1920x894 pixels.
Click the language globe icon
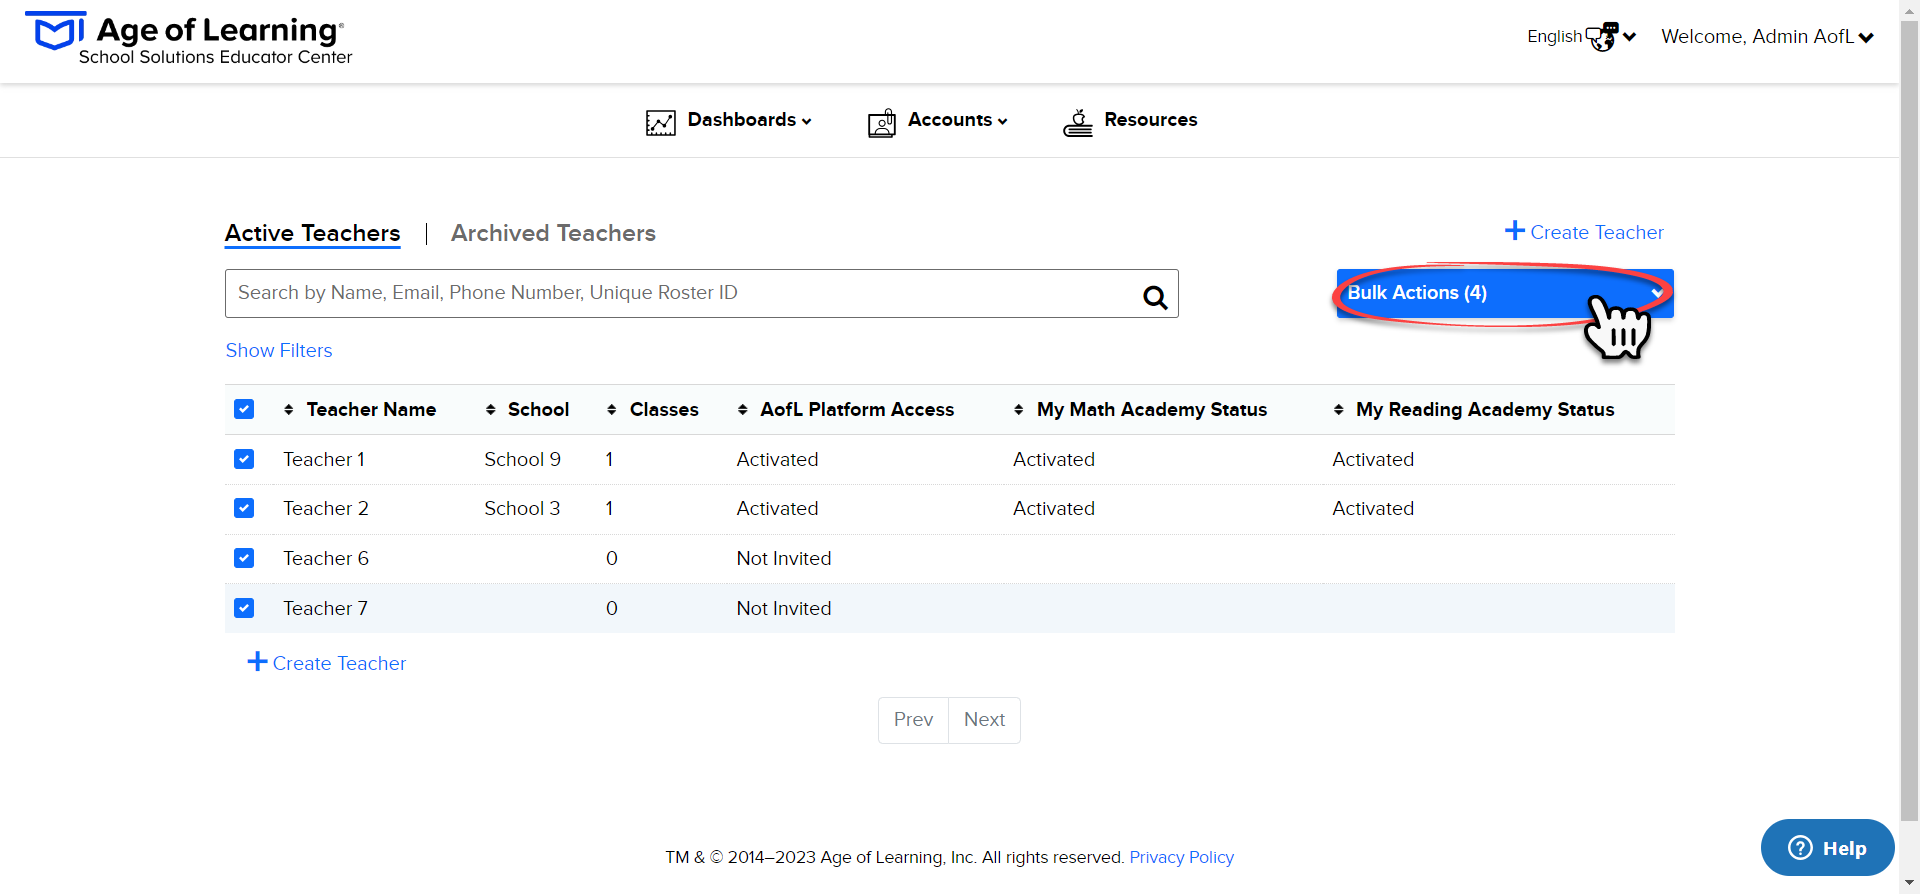click(x=1602, y=37)
